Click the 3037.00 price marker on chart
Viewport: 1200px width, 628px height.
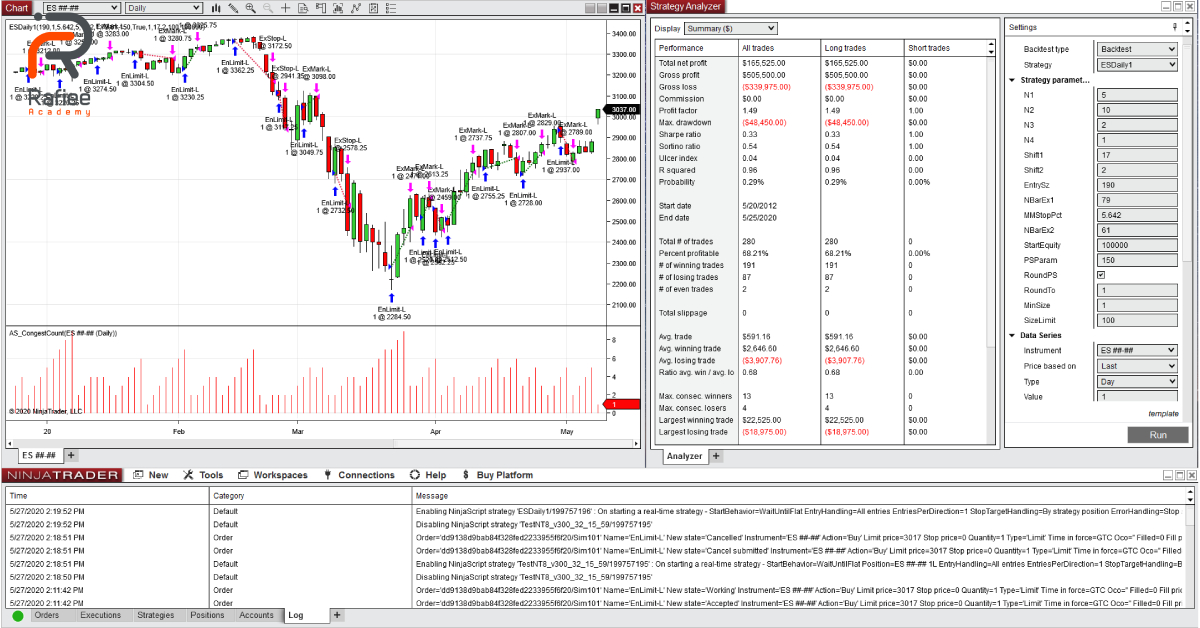[620, 109]
